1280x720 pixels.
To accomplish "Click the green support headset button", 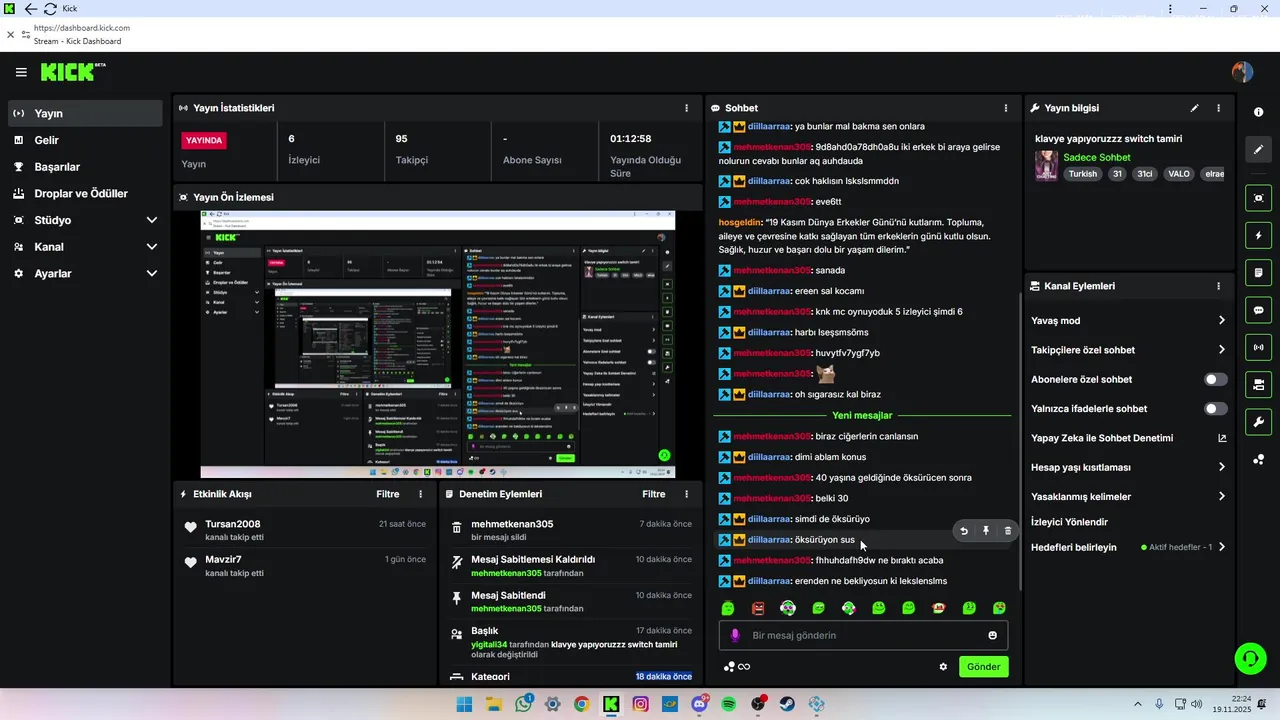I will (1249, 658).
